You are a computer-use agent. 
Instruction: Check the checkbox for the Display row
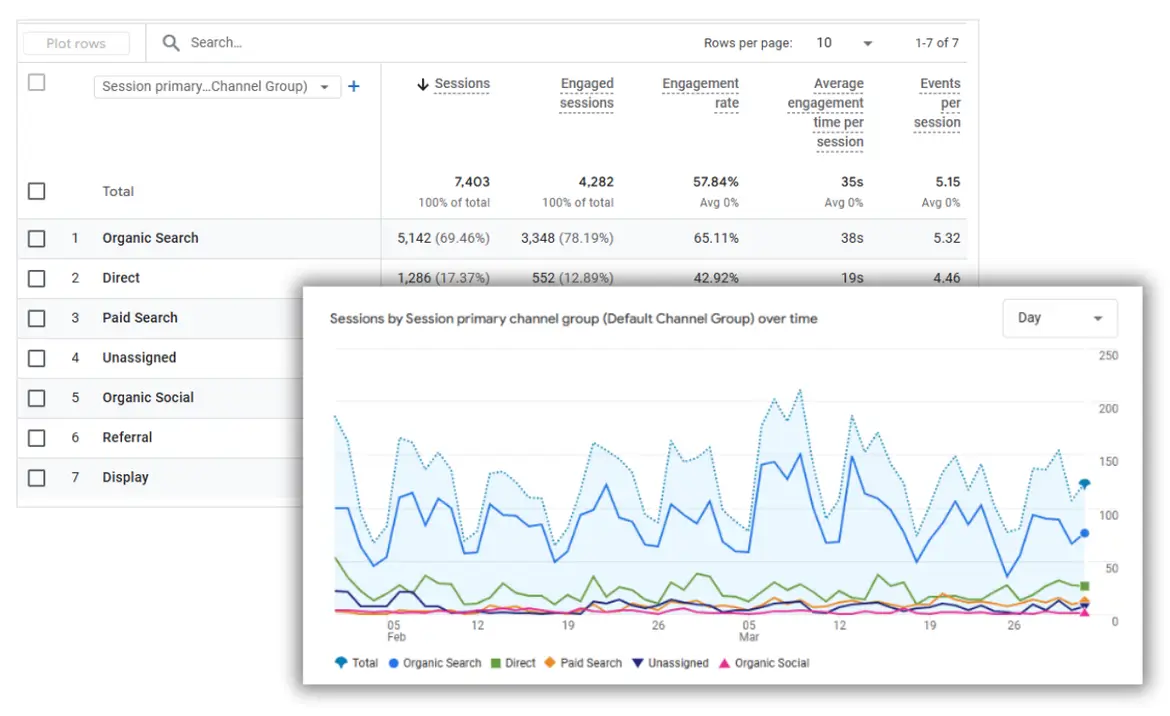(x=37, y=477)
